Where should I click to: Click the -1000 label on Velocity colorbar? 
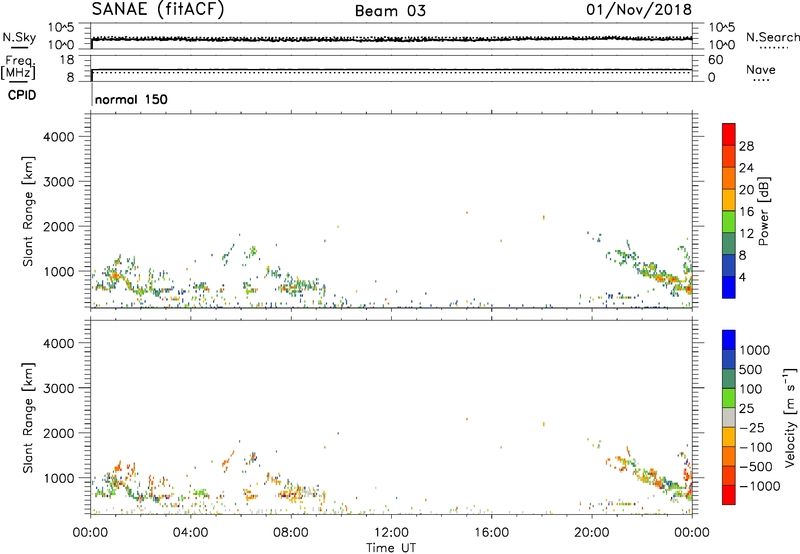759,486
